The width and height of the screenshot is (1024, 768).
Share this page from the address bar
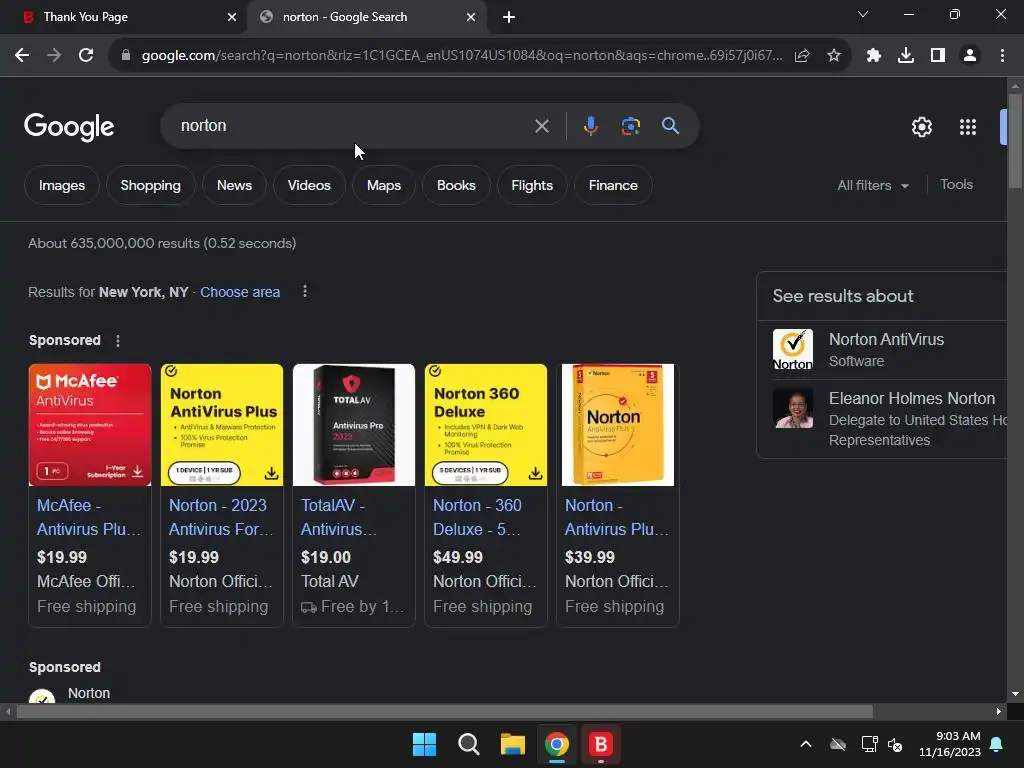click(x=802, y=56)
